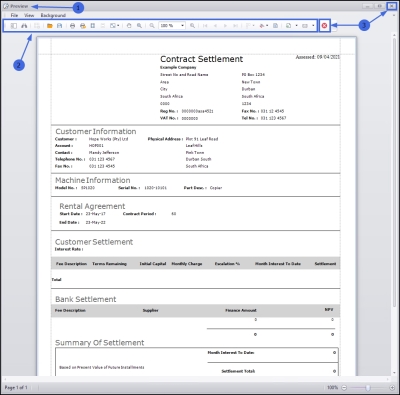Screen dimensions: 400x395
Task: Open the File menu
Action: pos(14,15)
